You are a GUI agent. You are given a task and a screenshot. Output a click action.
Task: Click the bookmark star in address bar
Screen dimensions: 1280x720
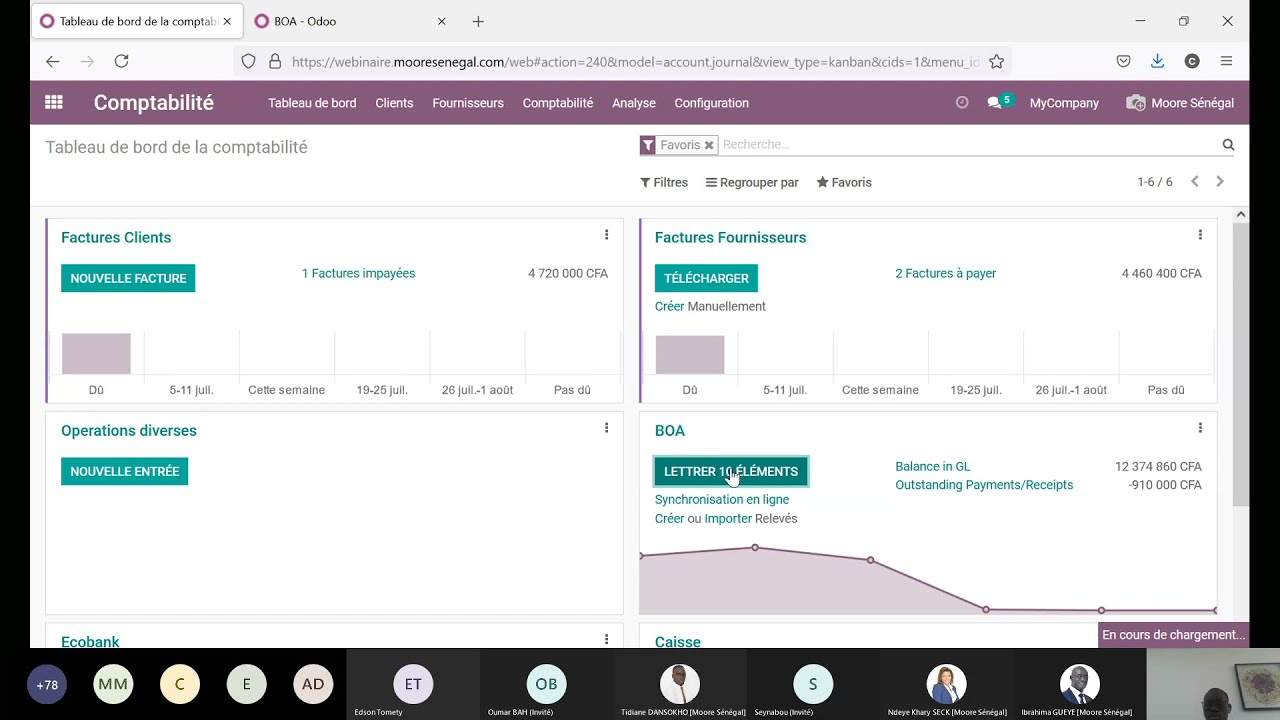[x=996, y=62]
